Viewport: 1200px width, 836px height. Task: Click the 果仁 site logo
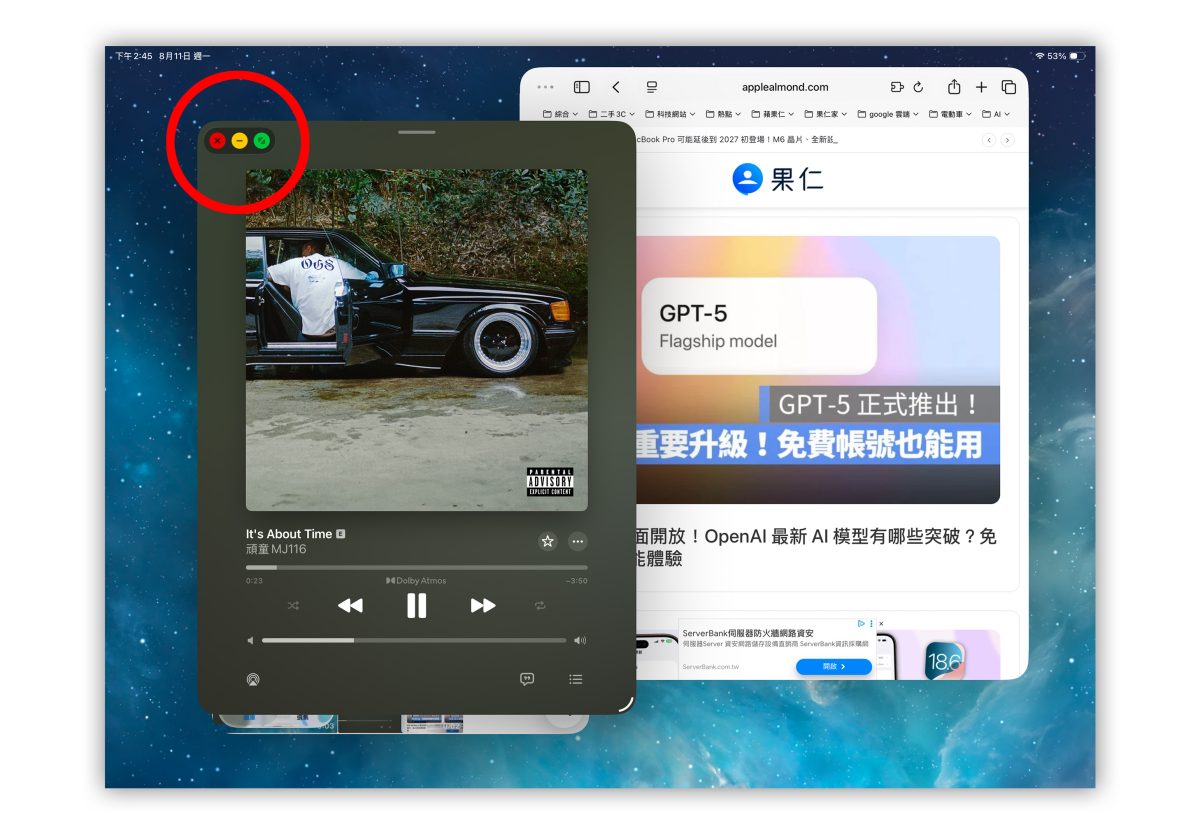pos(778,179)
